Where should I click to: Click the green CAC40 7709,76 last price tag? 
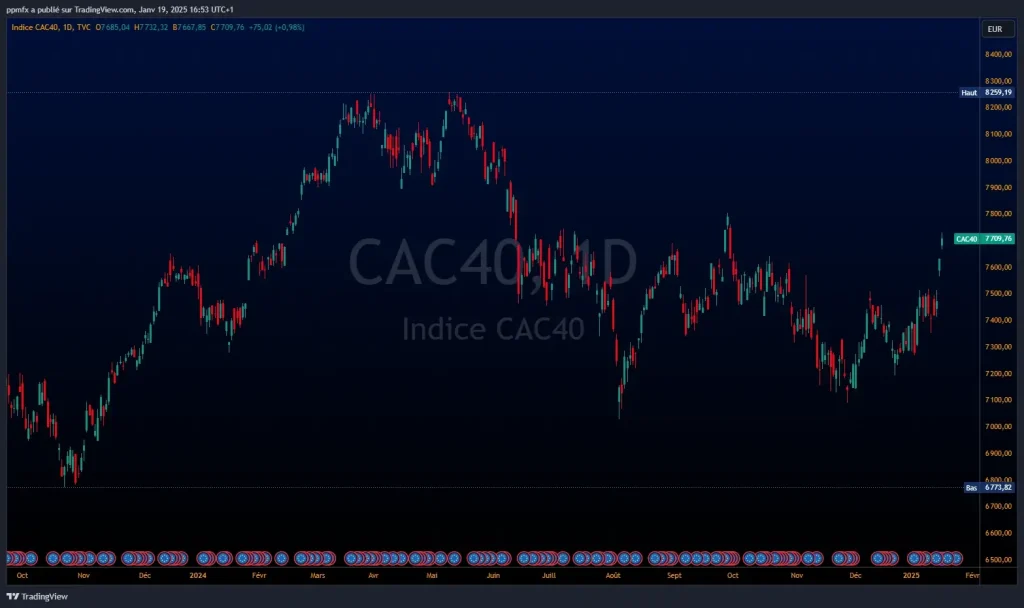pyautogui.click(x=984, y=239)
